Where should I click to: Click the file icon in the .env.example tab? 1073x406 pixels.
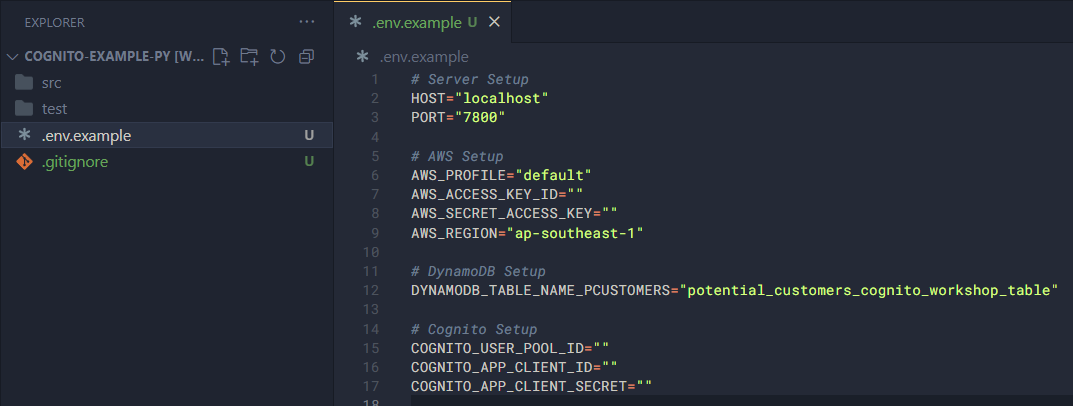355,21
